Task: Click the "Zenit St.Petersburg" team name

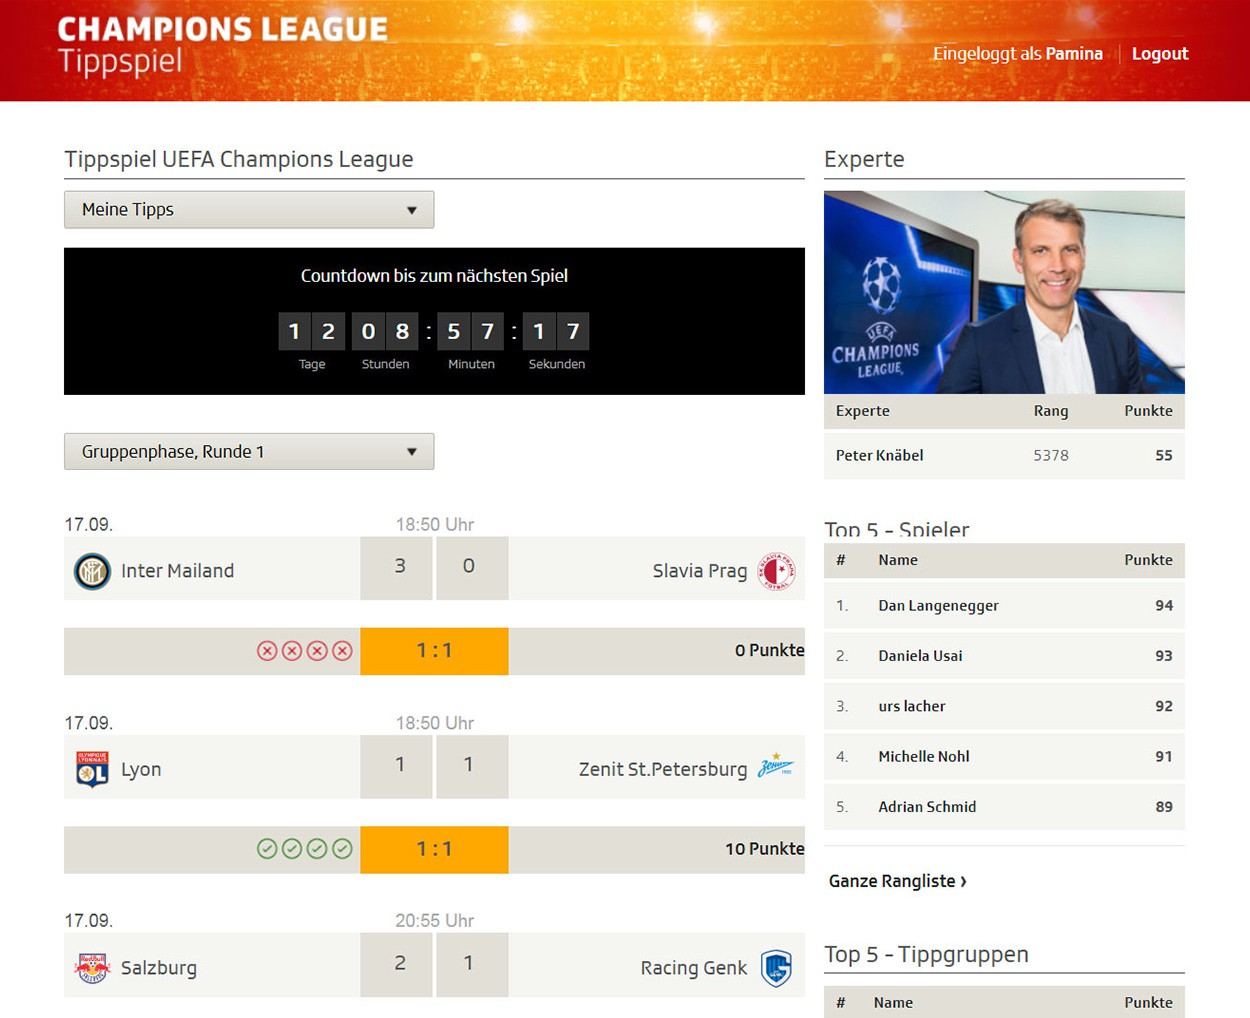Action: tap(663, 769)
